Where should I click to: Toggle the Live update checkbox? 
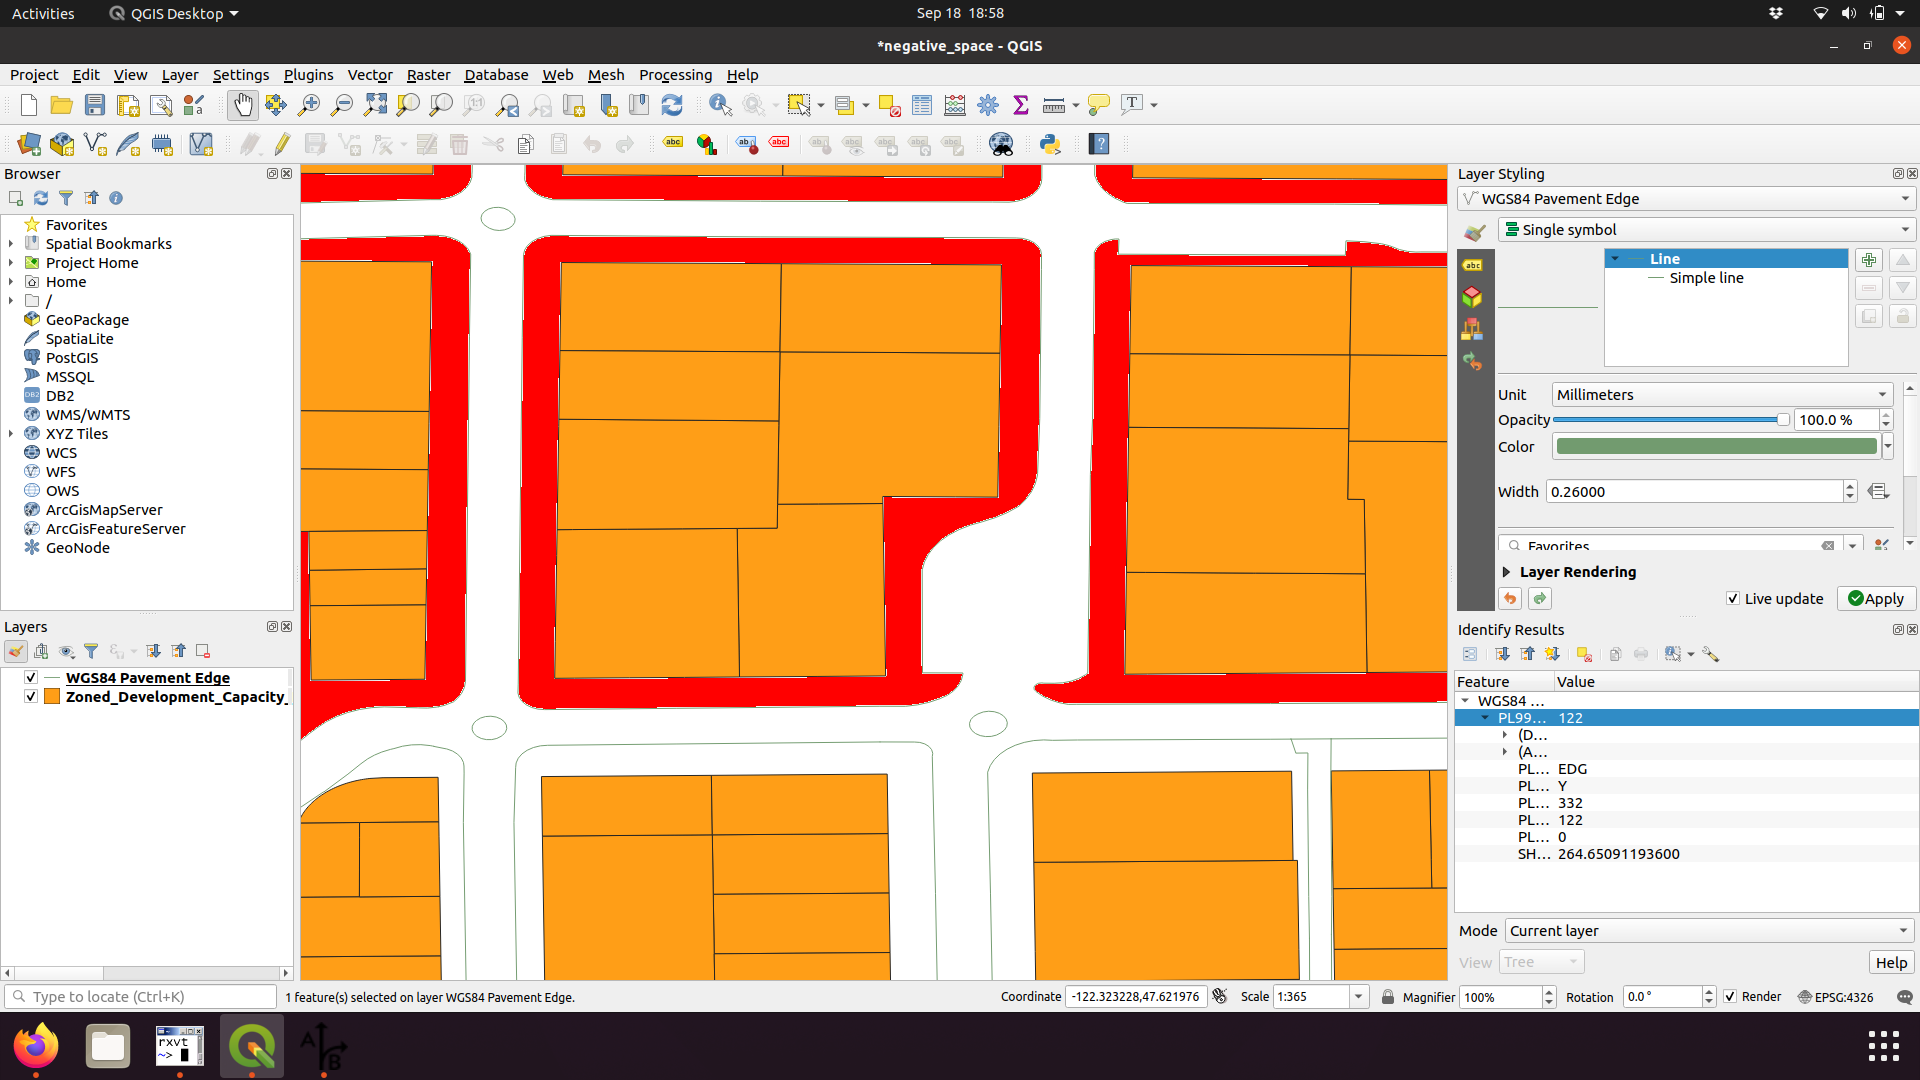(x=1733, y=599)
